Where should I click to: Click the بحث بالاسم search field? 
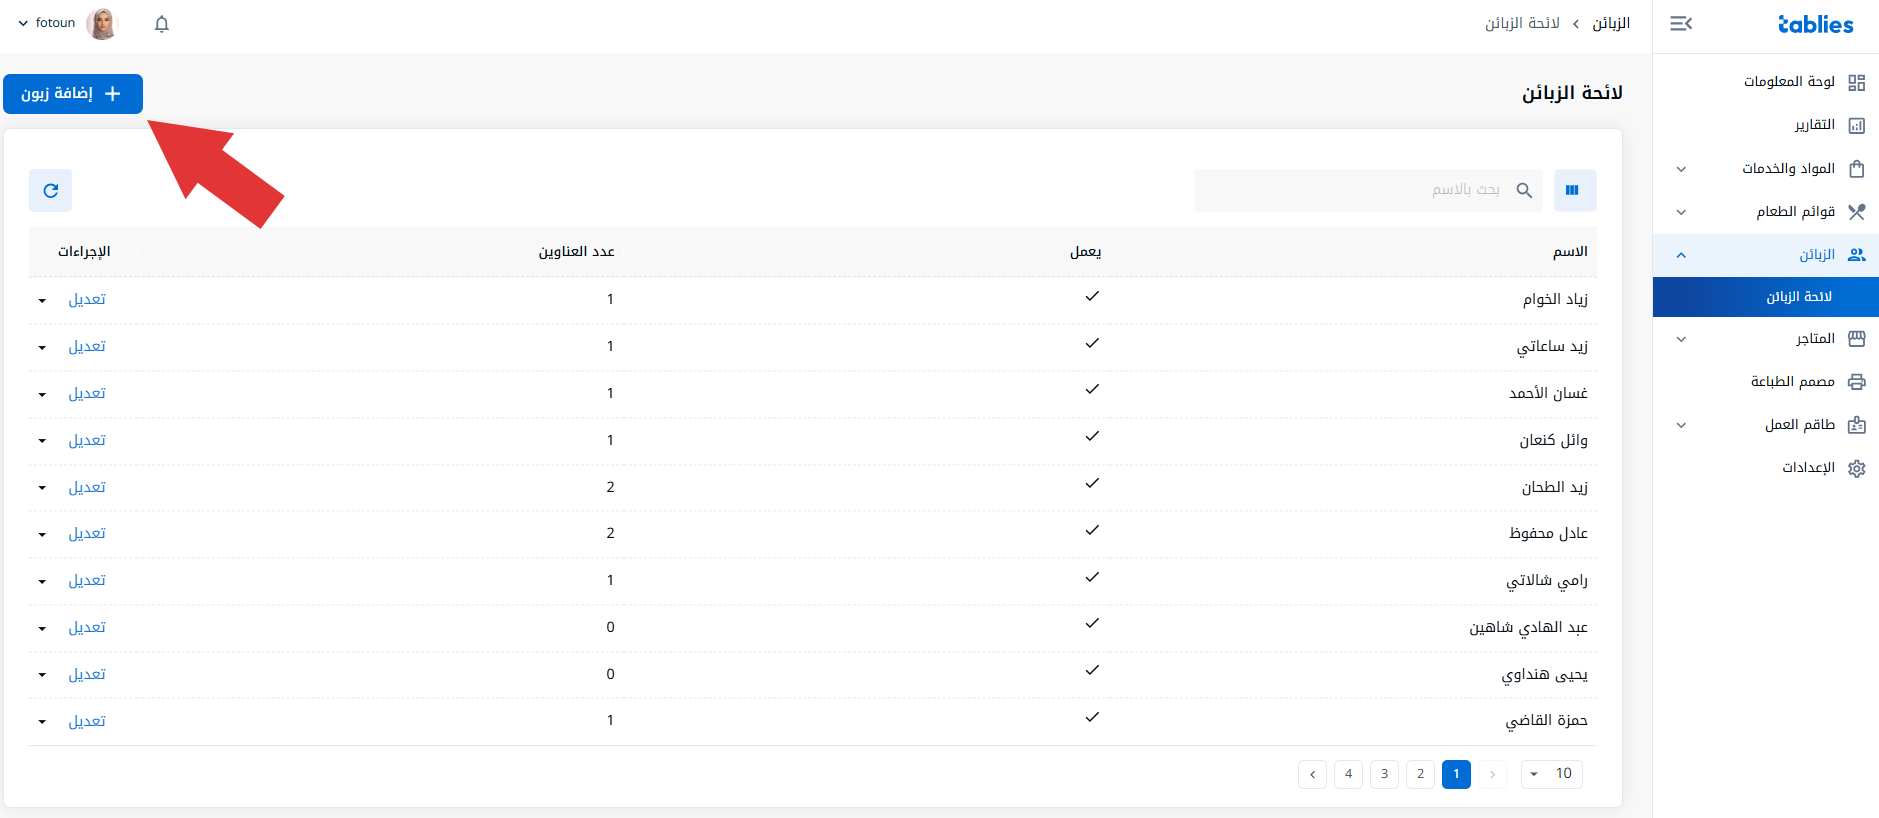1368,190
